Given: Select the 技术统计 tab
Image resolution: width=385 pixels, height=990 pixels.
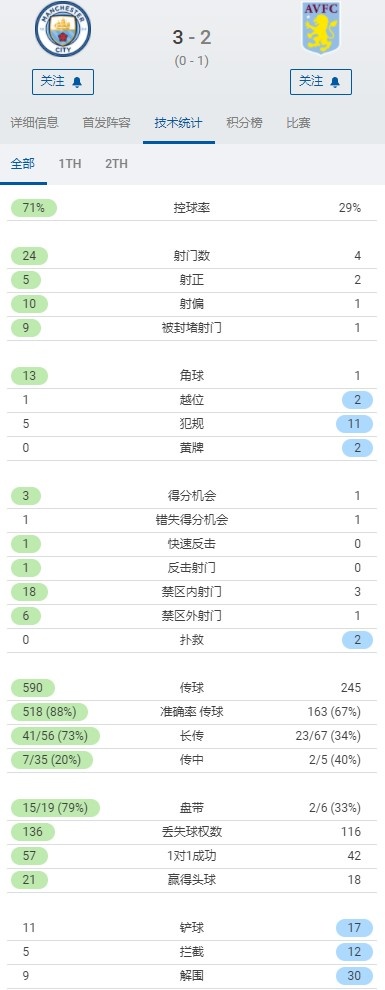Looking at the screenshot, I should pos(179,123).
